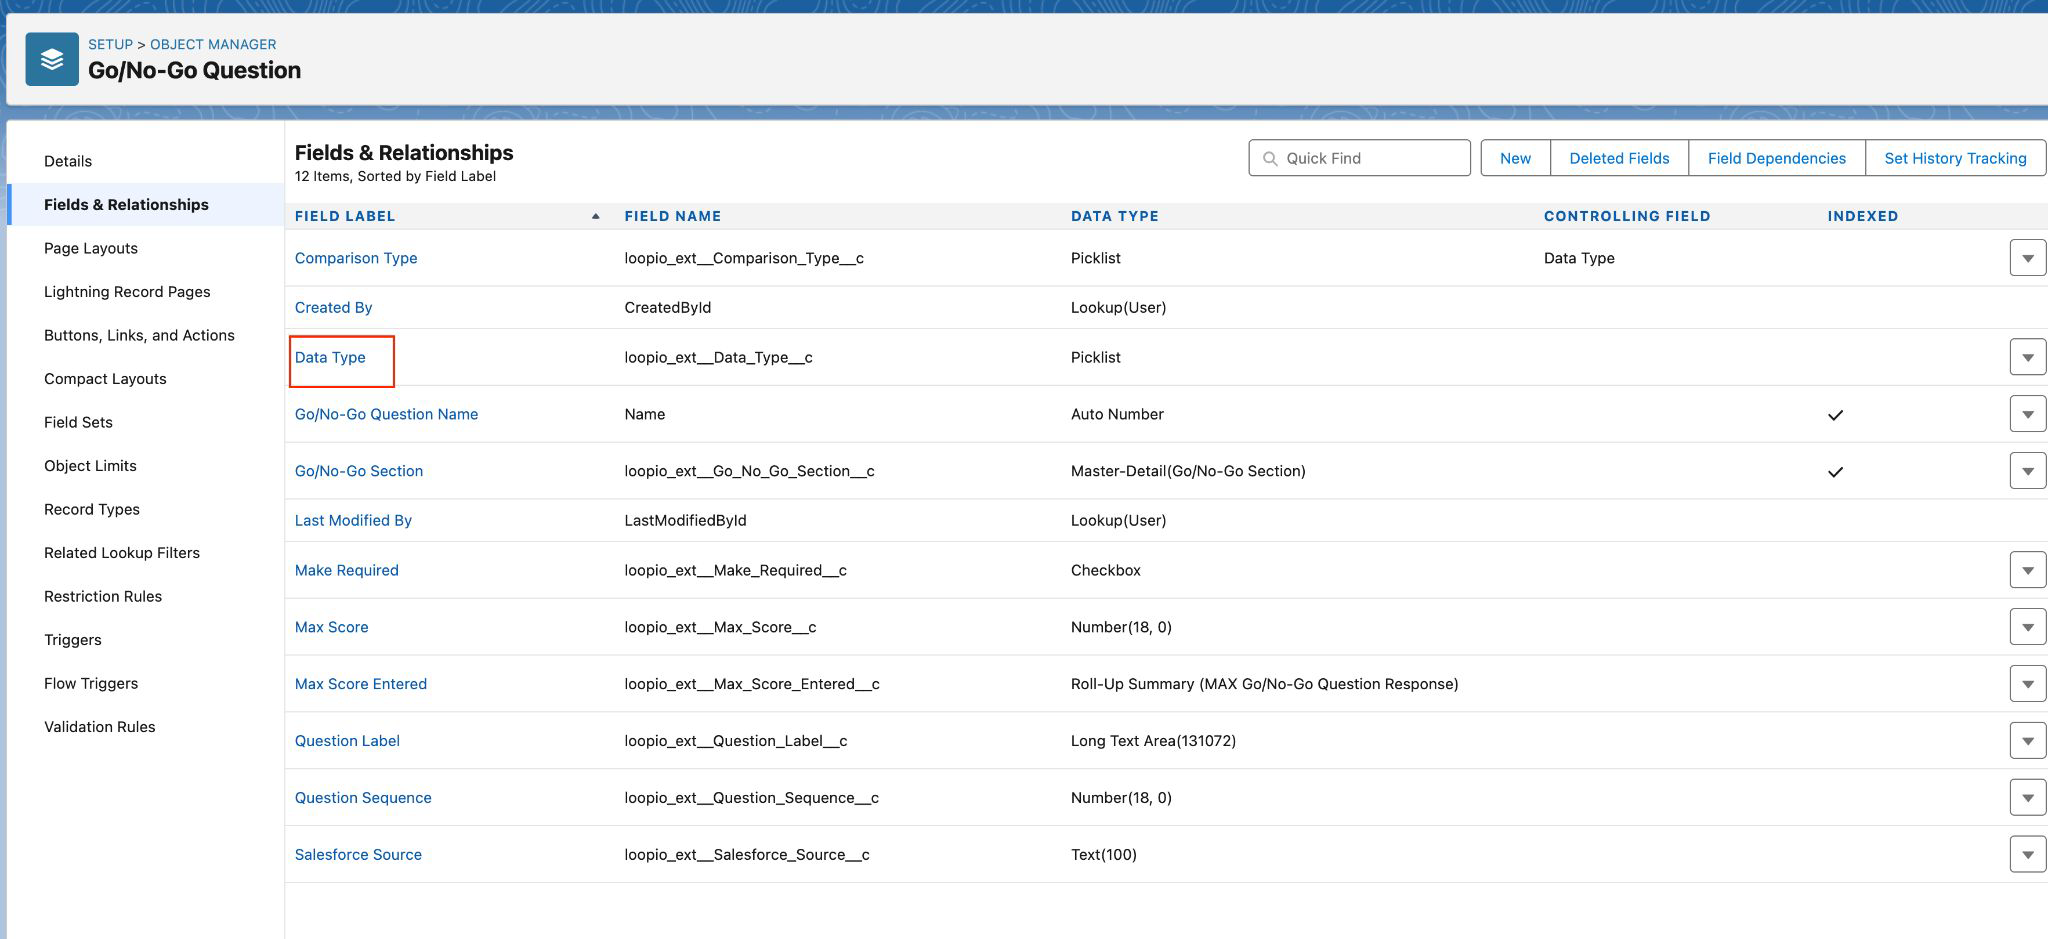Open Lightning Record Pages
2048x939 pixels.
127,291
